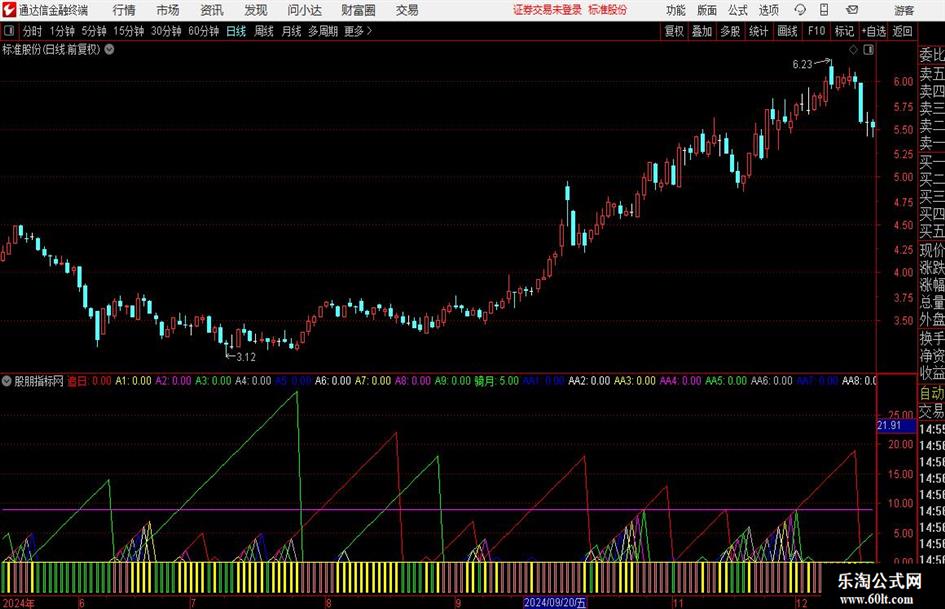Switch to 60分钟 period
The width and height of the screenshot is (945, 609).
click(x=204, y=31)
